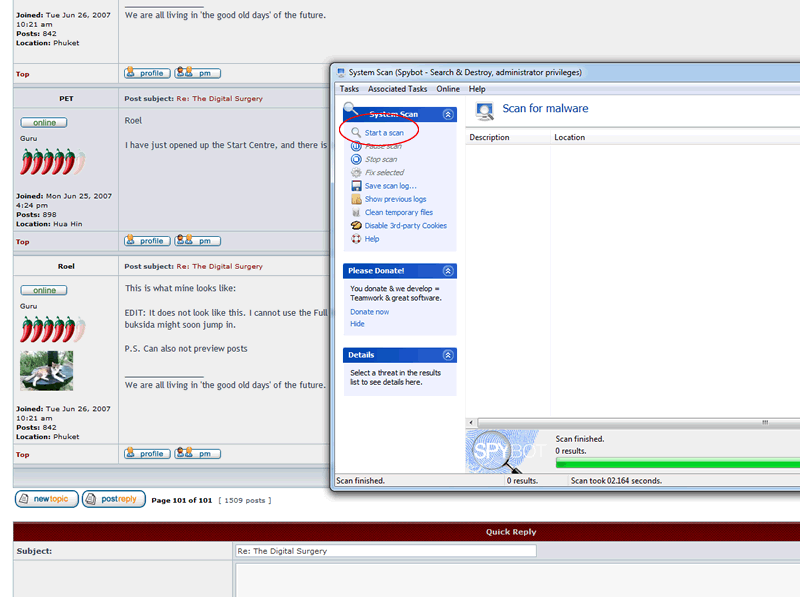The width and height of the screenshot is (800, 597).
Task: Click Roel's cat avatar thumbnail
Action: pyautogui.click(x=46, y=371)
